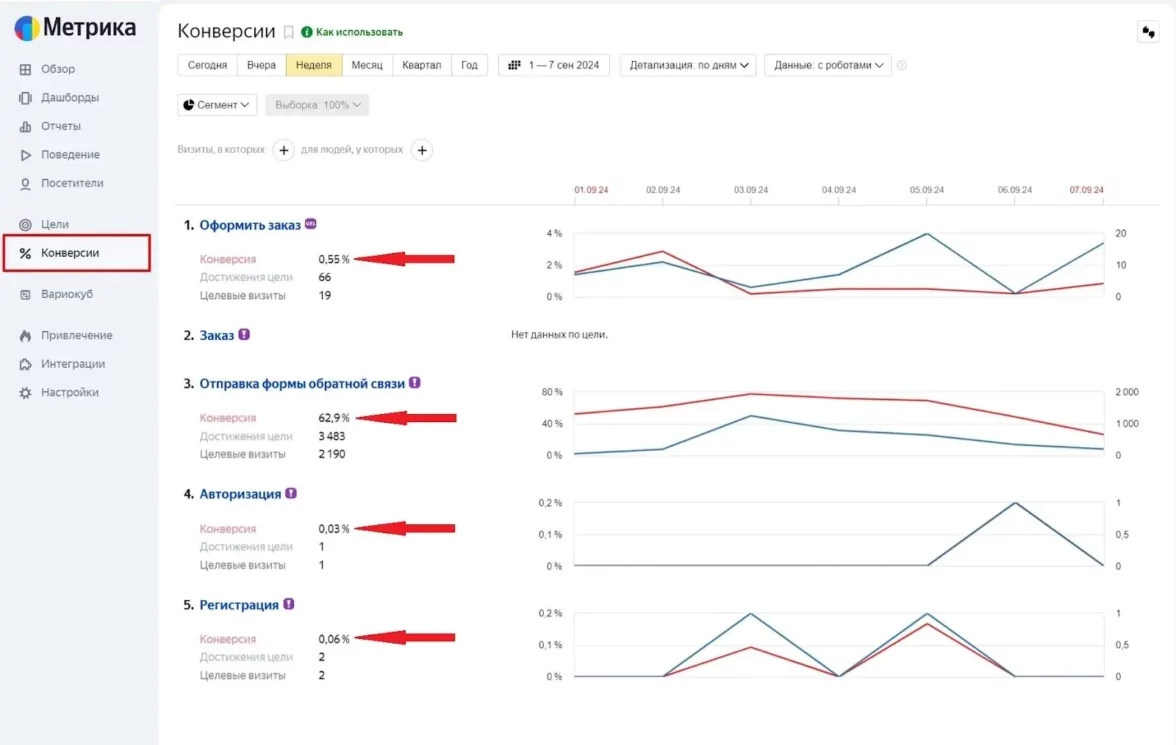The image size is (1176, 745).
Task: Click the bookmark icon next to Конверсии title
Action: pyautogui.click(x=288, y=32)
